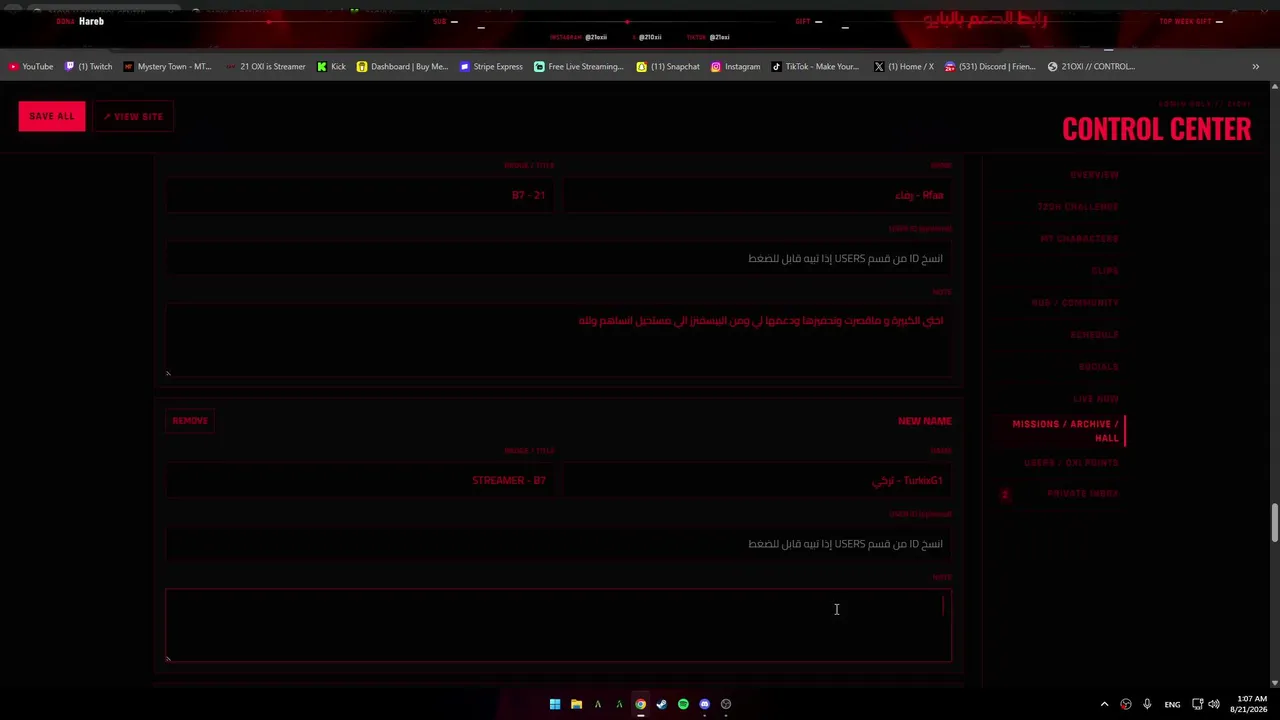Click the user ID field under TurkoG1
1280x720 pixels.
559,544
